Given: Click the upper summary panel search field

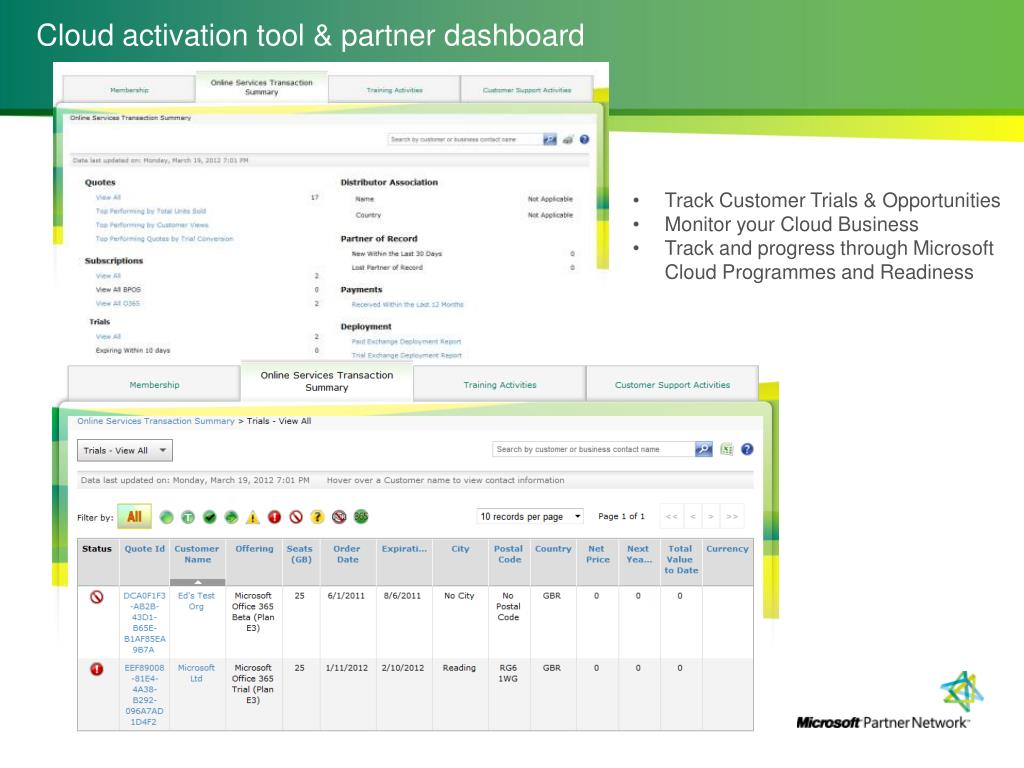Looking at the screenshot, I should pyautogui.click(x=466, y=139).
